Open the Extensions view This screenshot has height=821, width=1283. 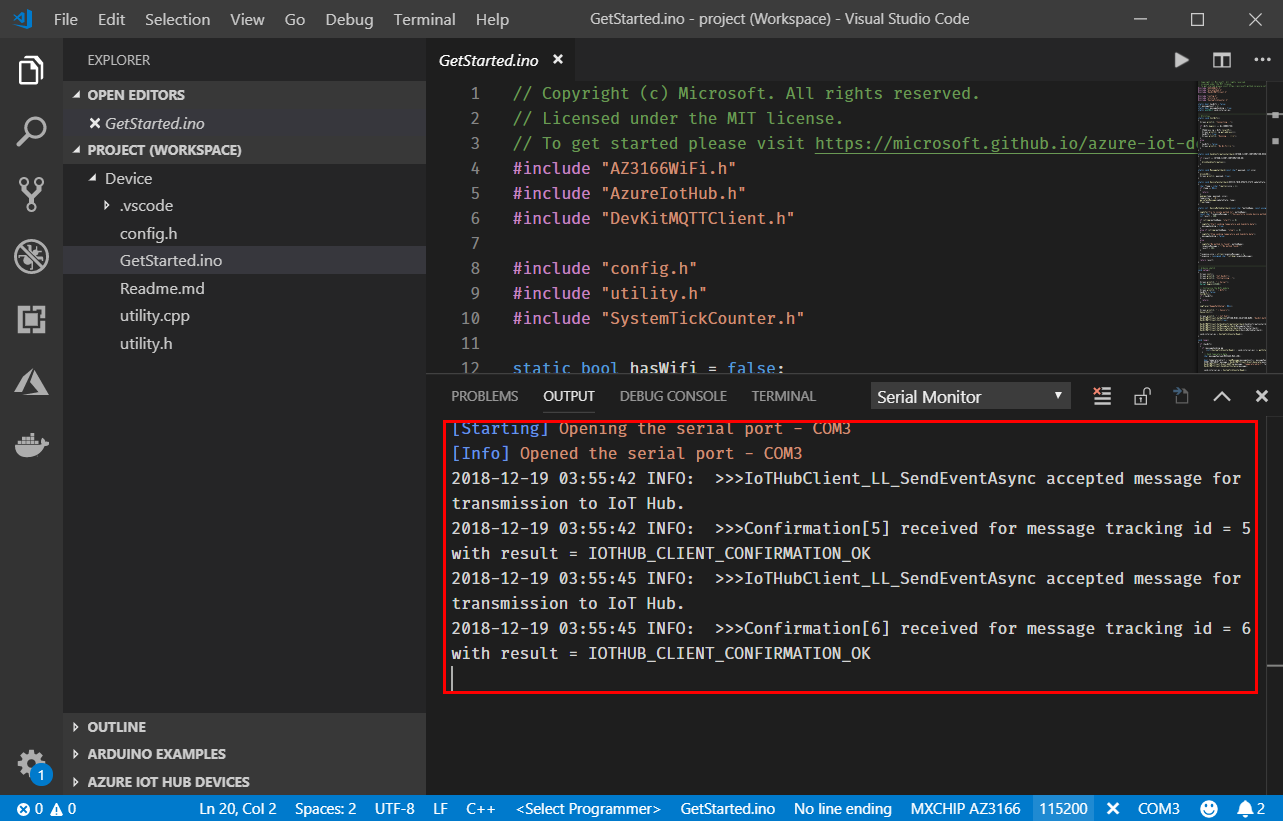[x=31, y=319]
